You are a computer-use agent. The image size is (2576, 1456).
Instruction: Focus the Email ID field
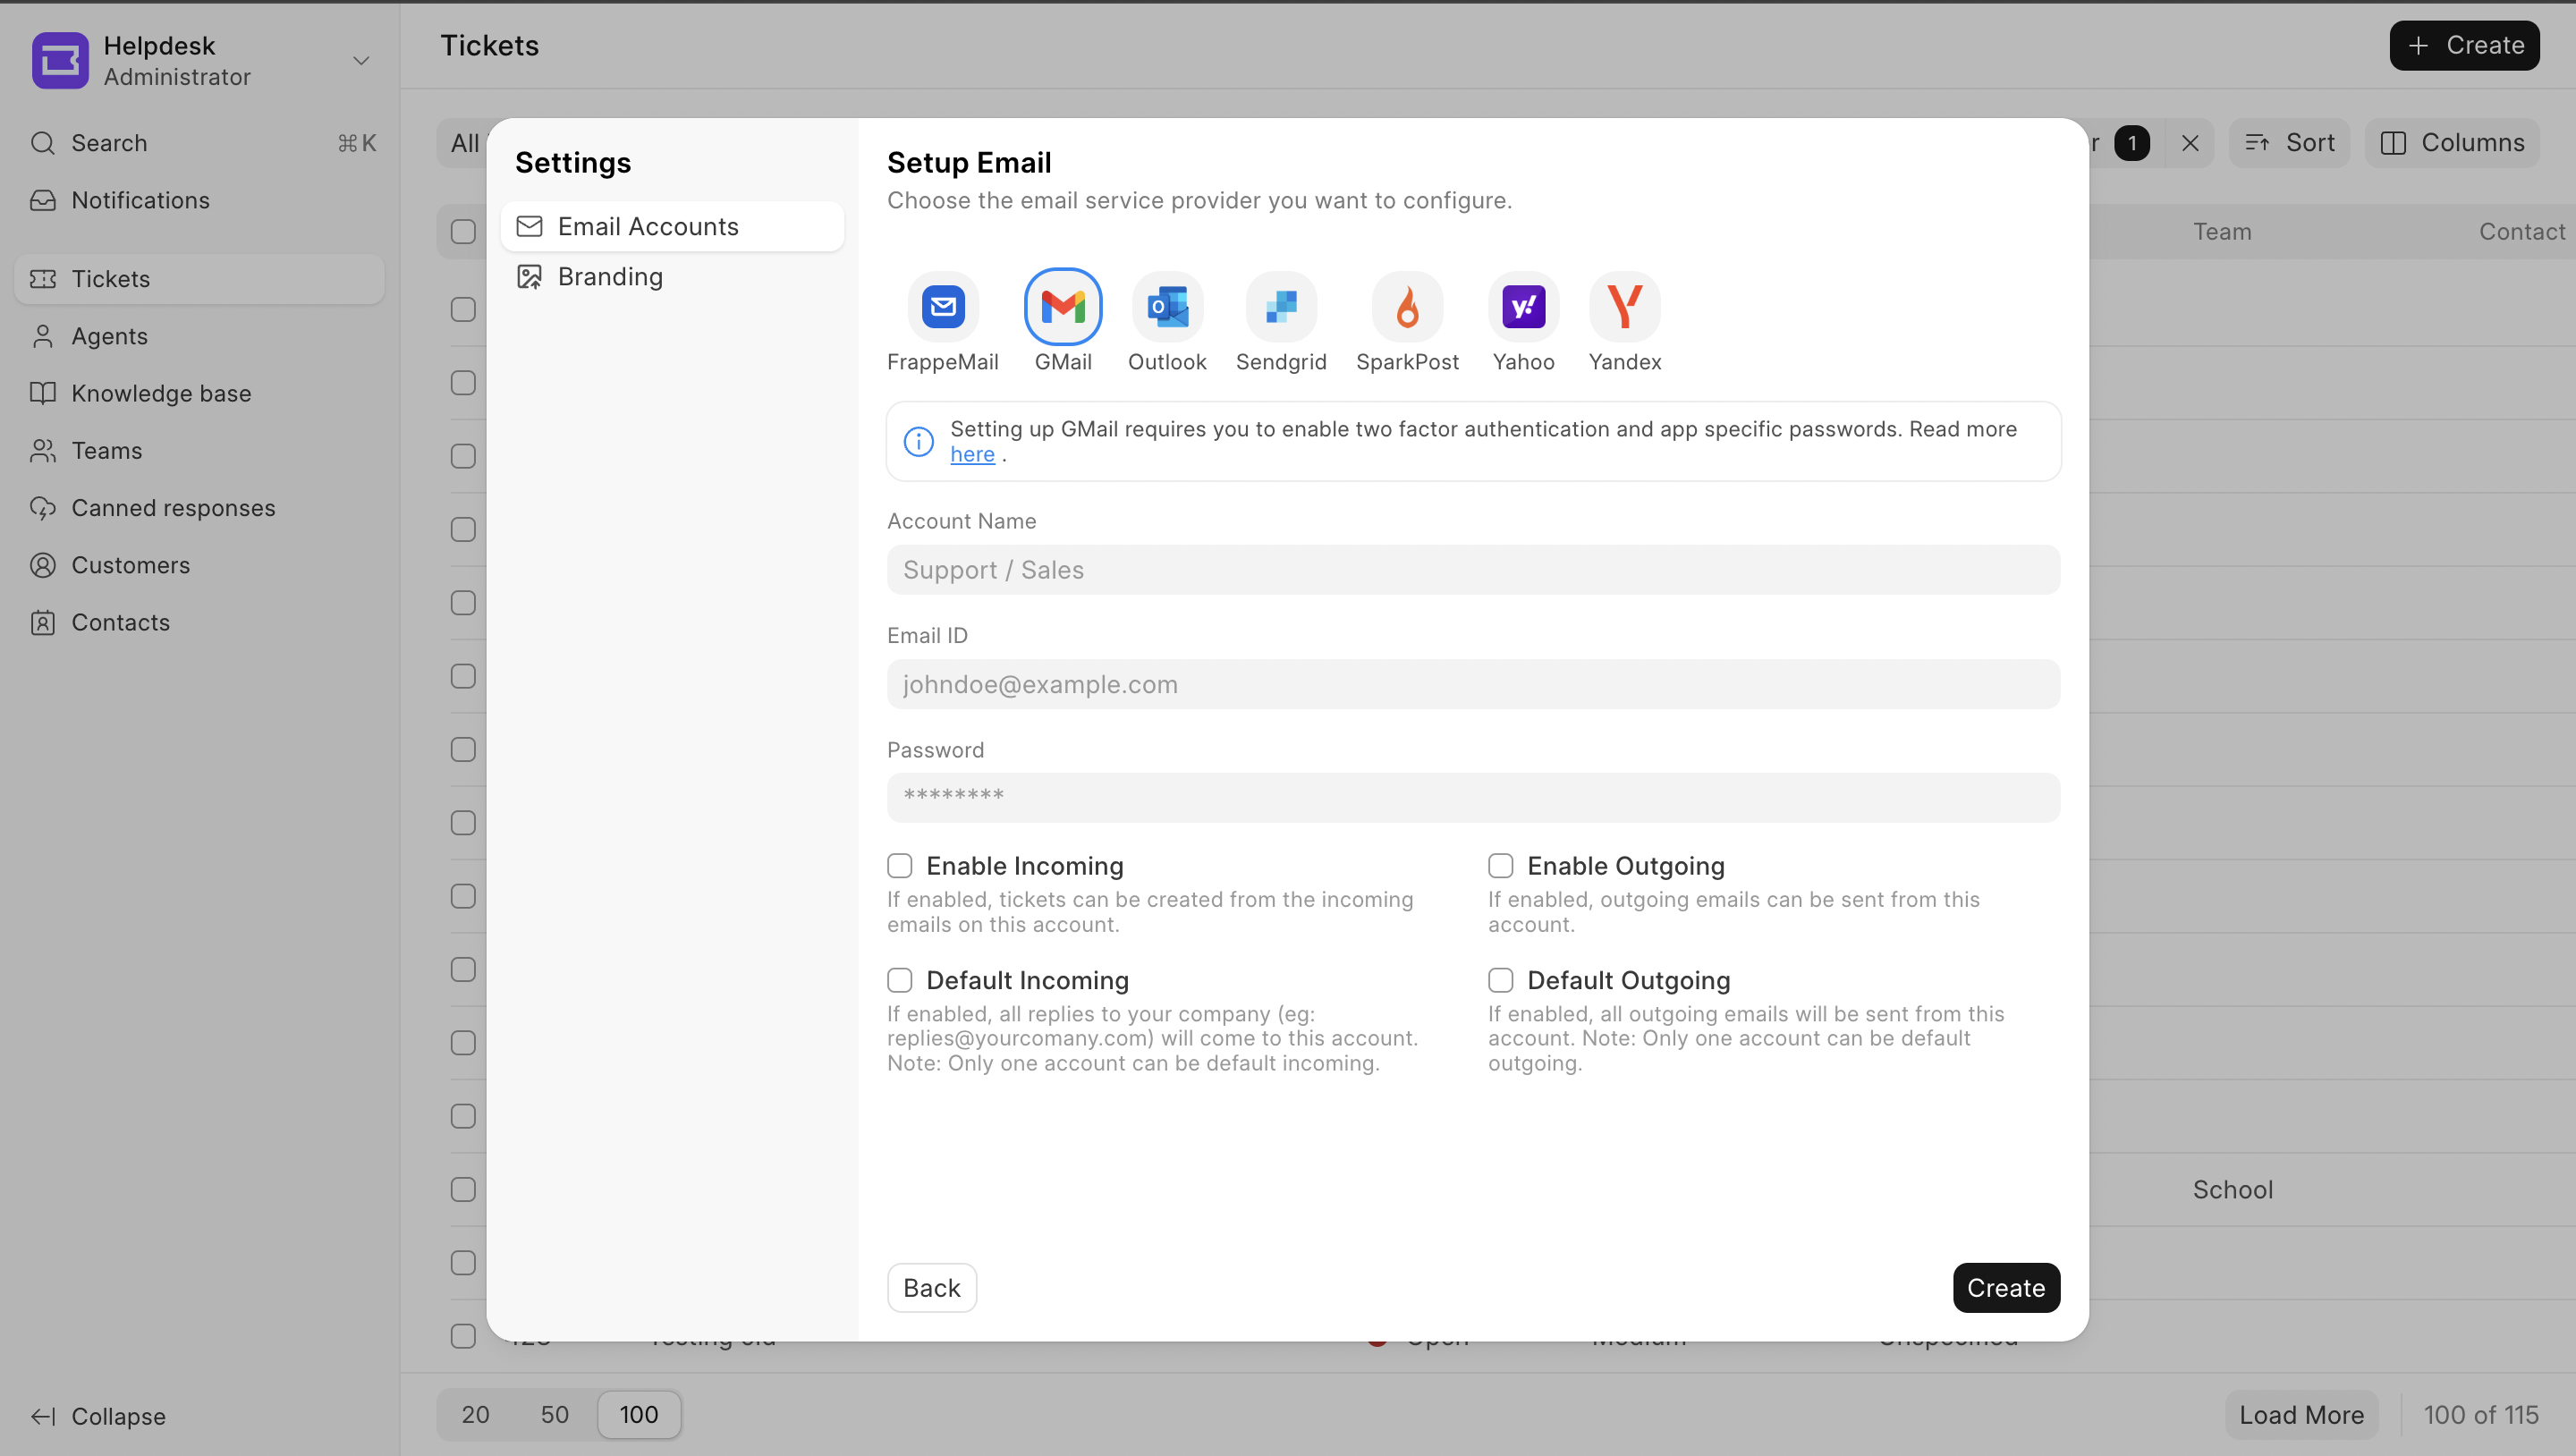click(x=1473, y=685)
